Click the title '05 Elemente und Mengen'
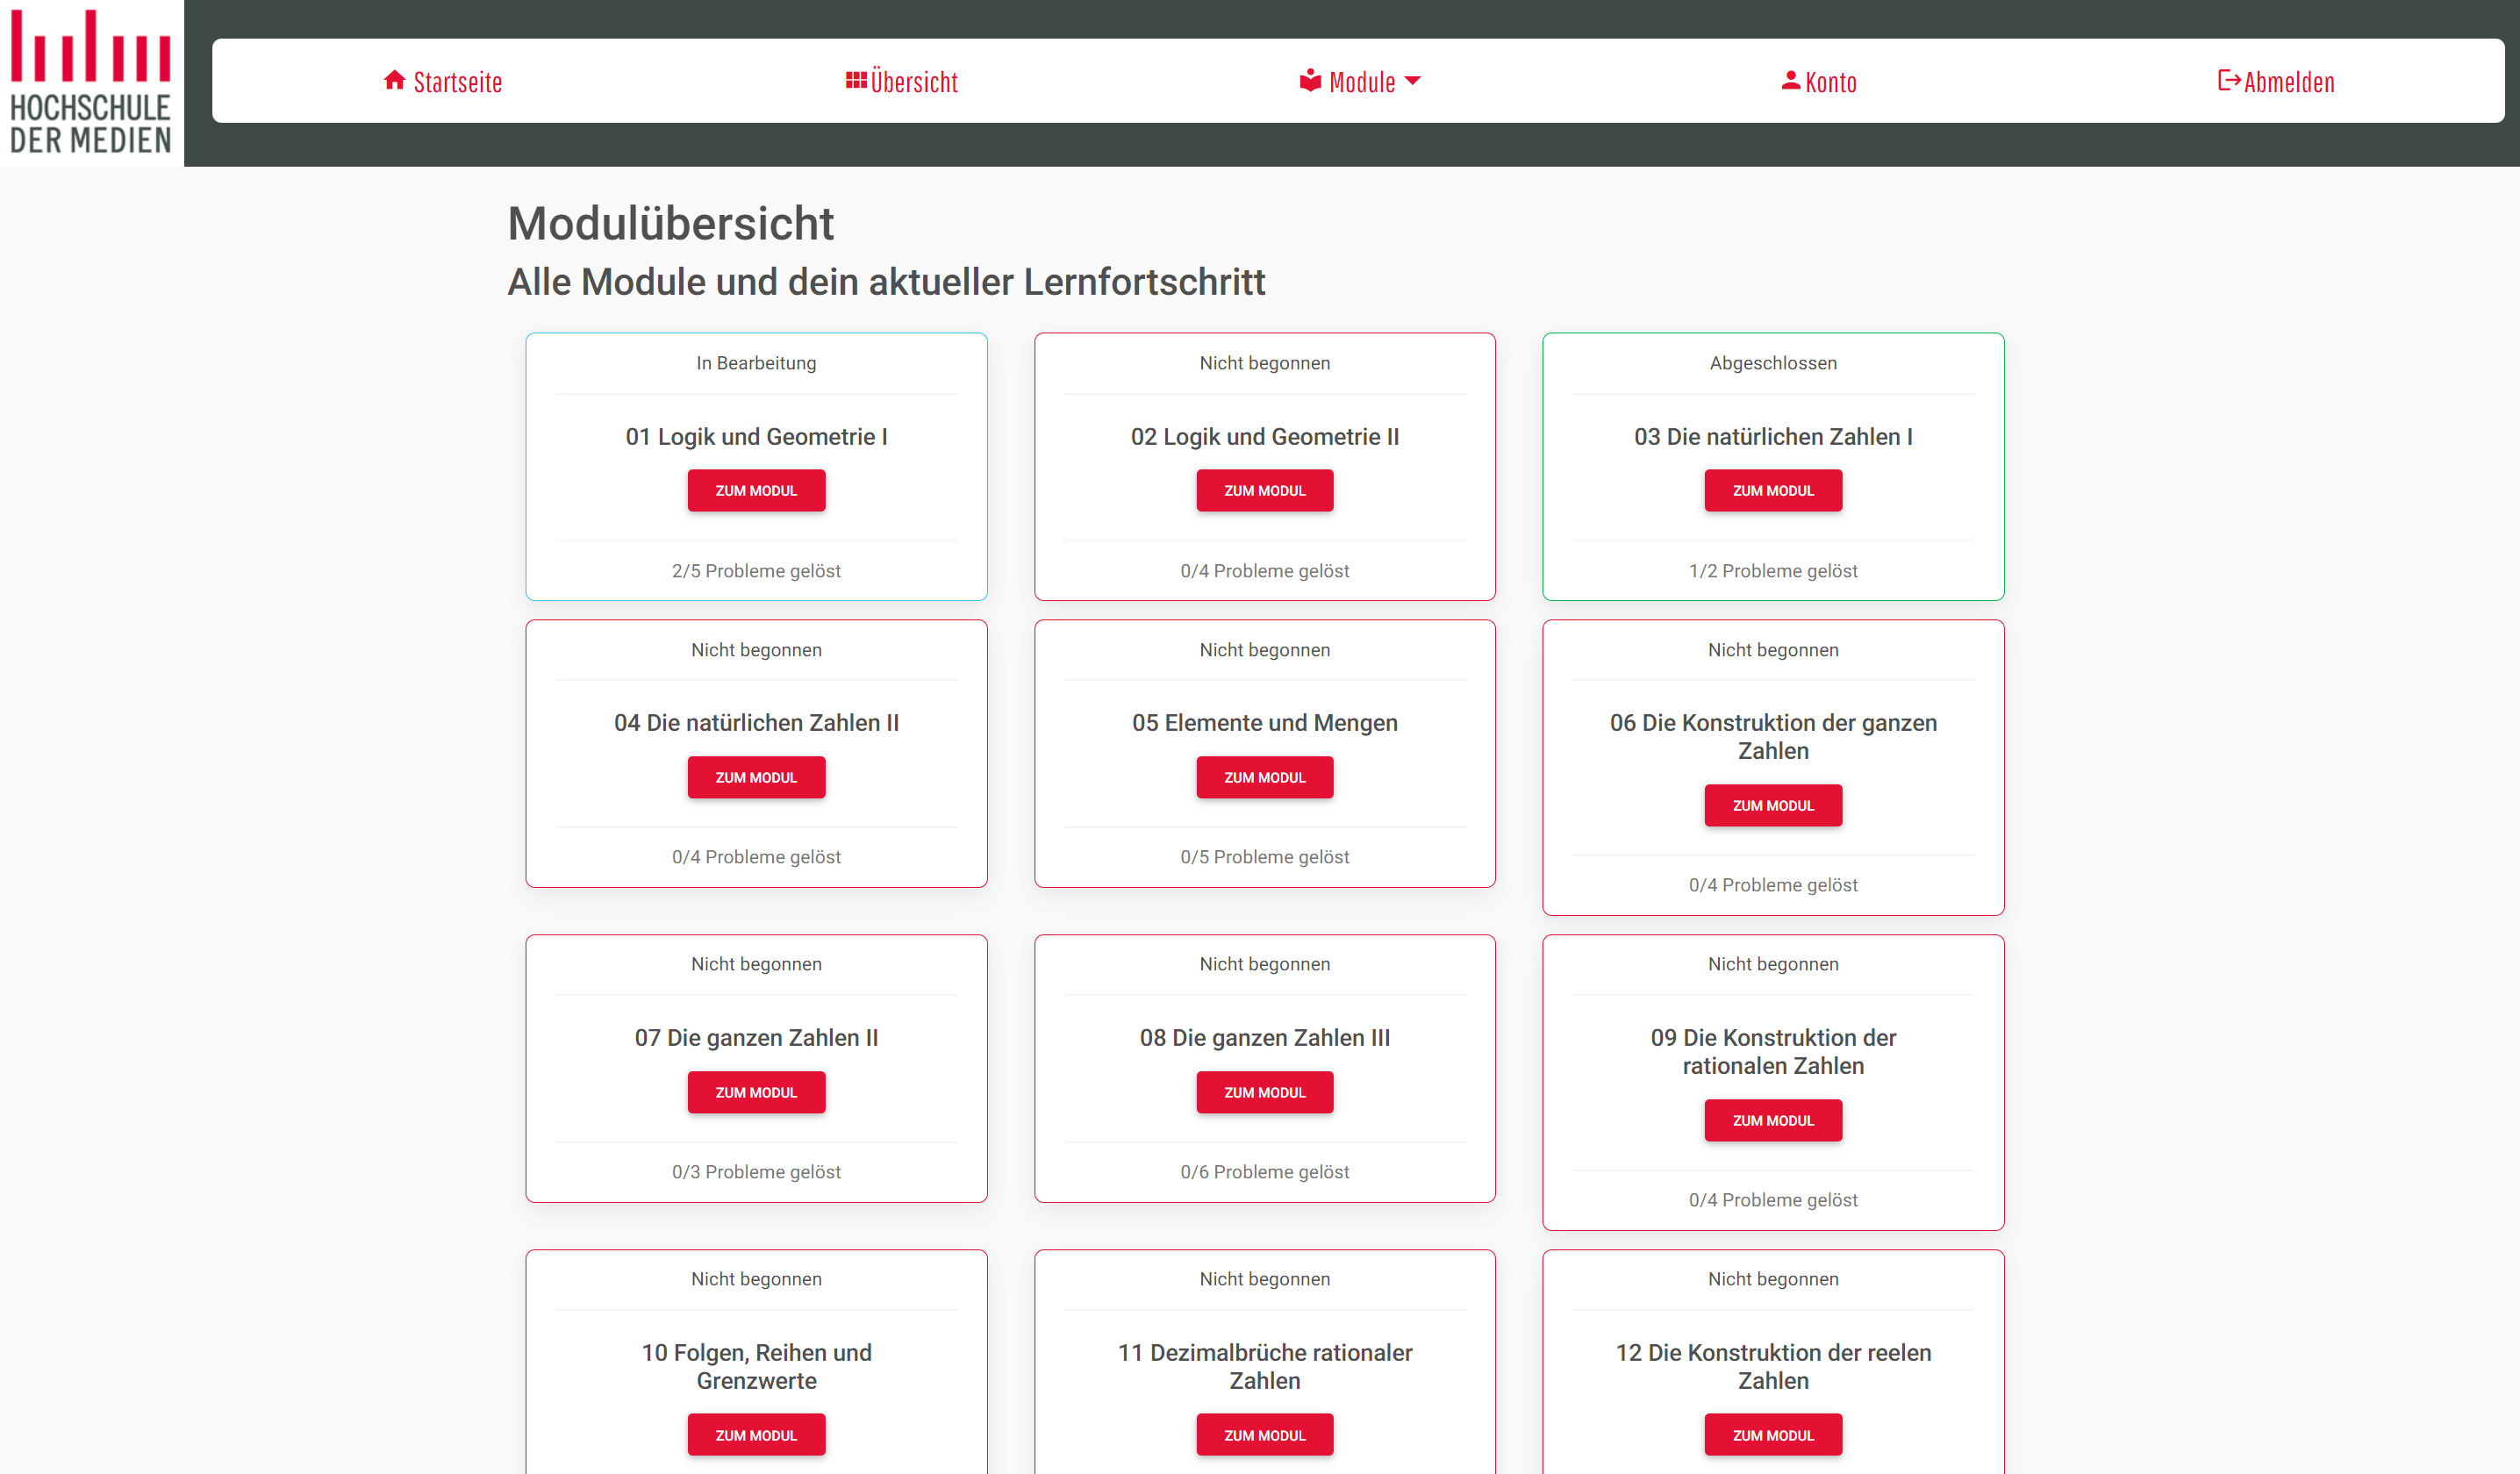This screenshot has width=2520, height=1474. [x=1265, y=723]
